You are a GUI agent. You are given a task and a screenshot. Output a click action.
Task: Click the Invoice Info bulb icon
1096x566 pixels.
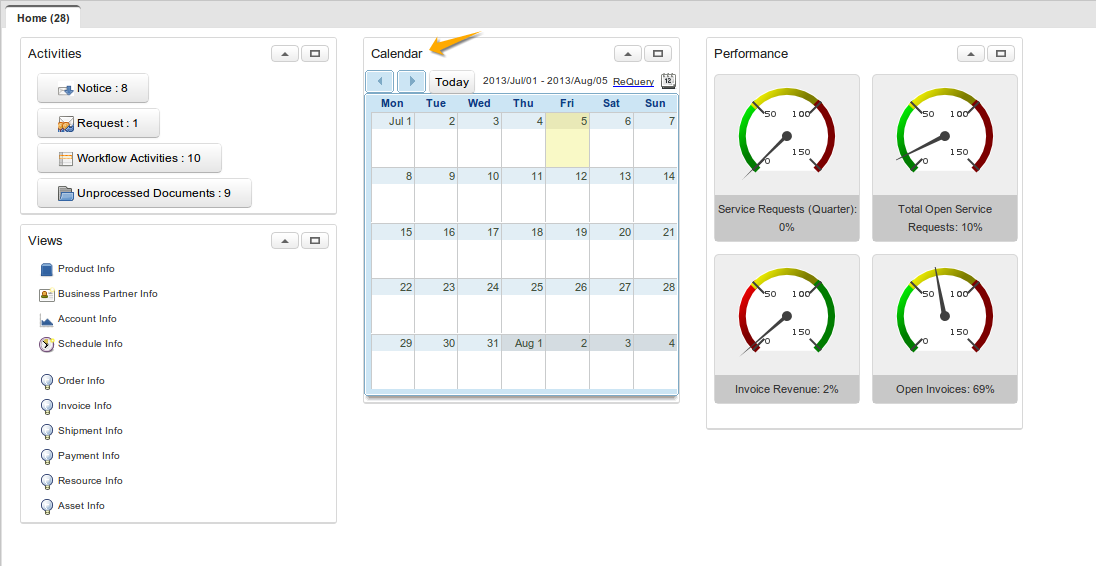click(47, 407)
